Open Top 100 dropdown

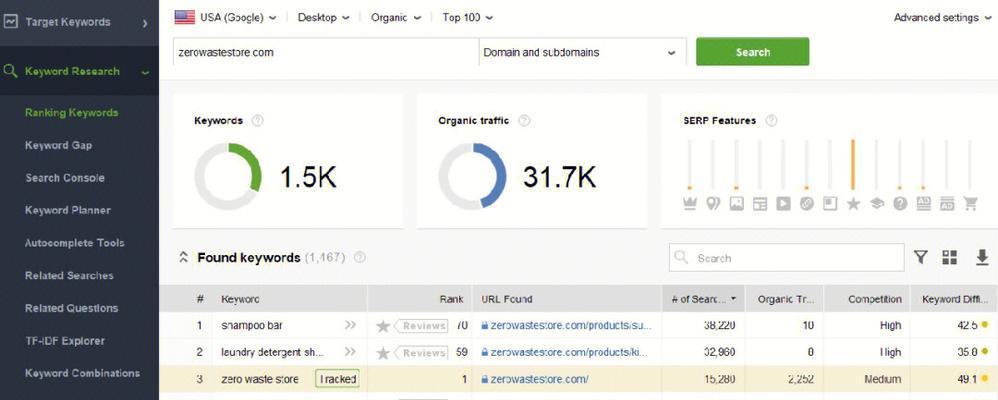467,17
